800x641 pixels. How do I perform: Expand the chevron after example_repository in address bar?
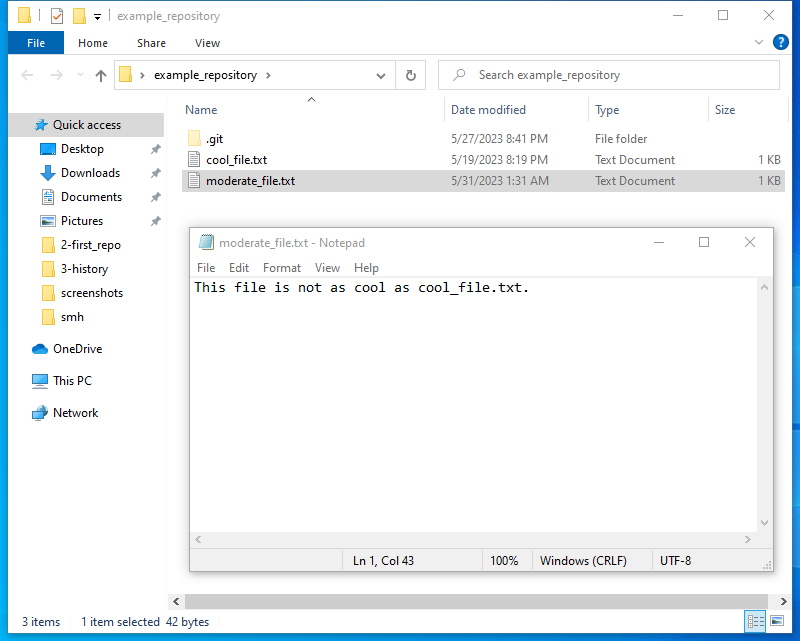[268, 76]
